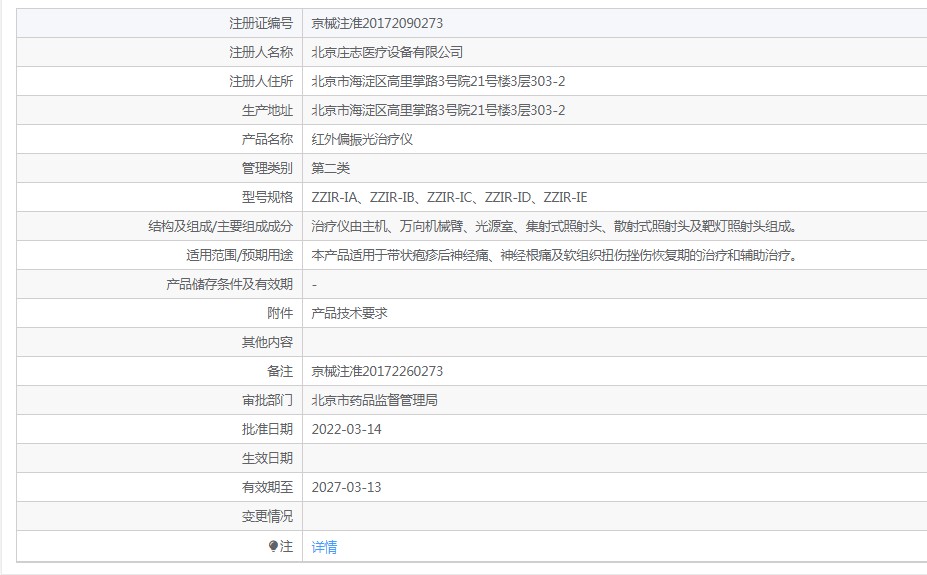Select the 适用范围/预期用途 label

[239, 255]
